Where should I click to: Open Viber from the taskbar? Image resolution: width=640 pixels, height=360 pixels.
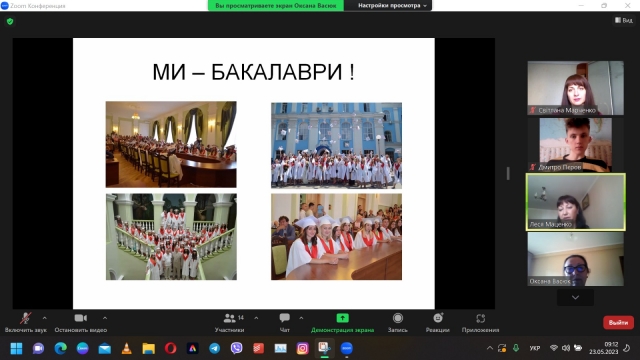pos(236,348)
